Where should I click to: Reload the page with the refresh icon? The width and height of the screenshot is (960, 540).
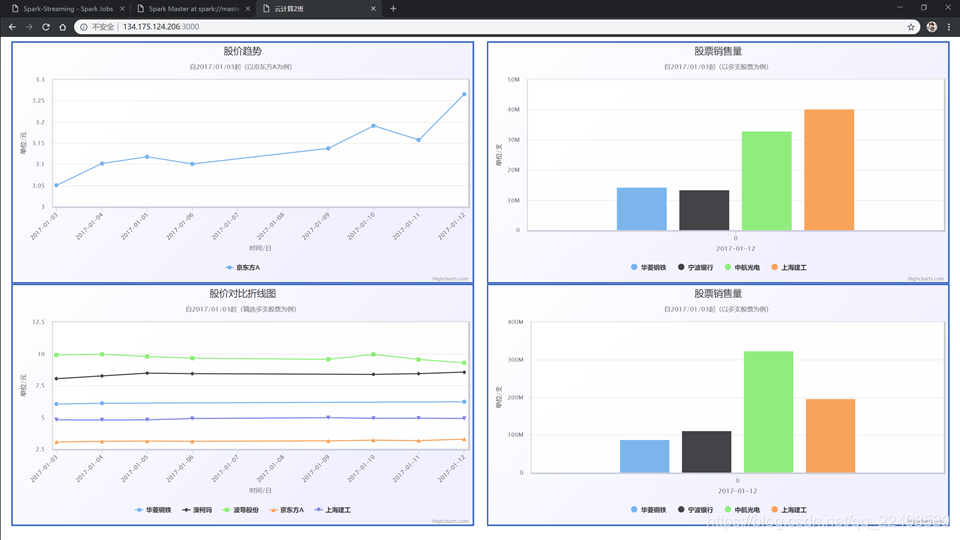46,27
